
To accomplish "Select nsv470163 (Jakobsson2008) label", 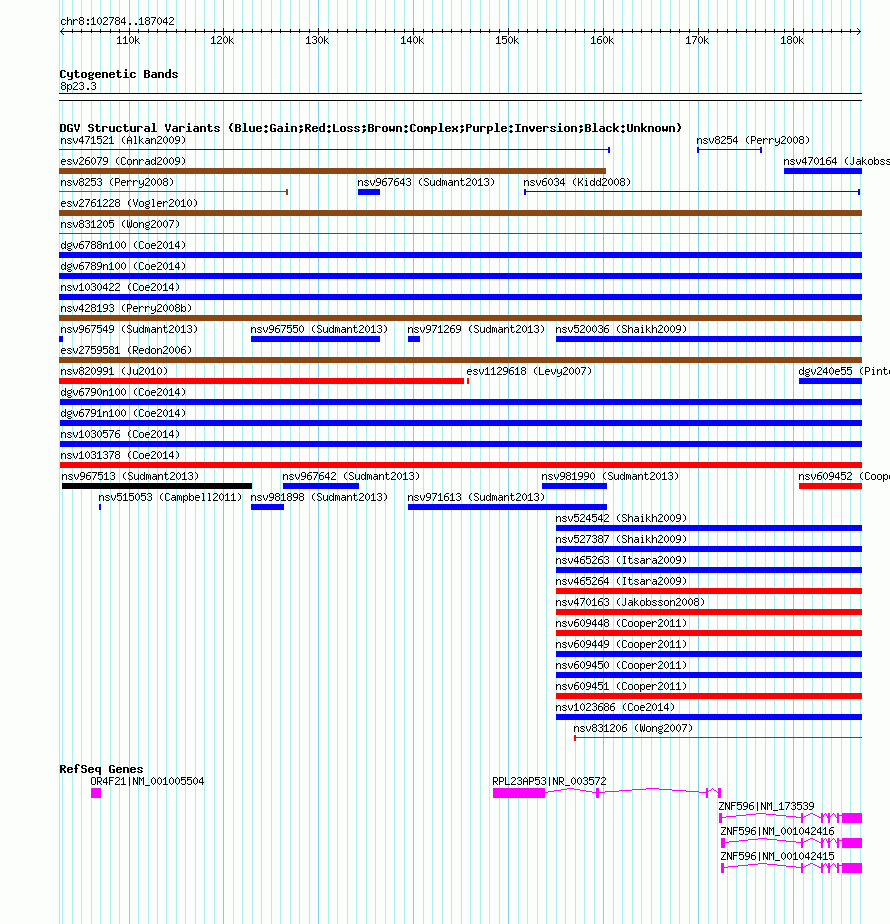I will tap(630, 602).
